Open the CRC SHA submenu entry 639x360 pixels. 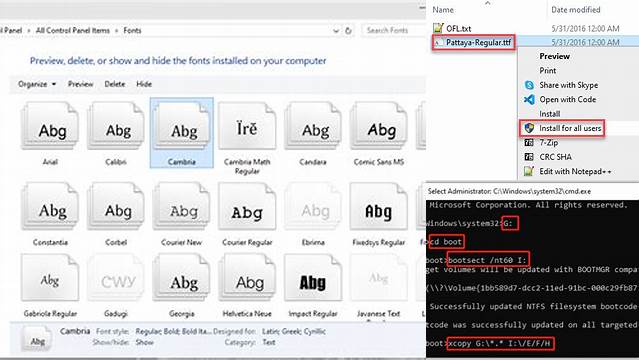555,157
